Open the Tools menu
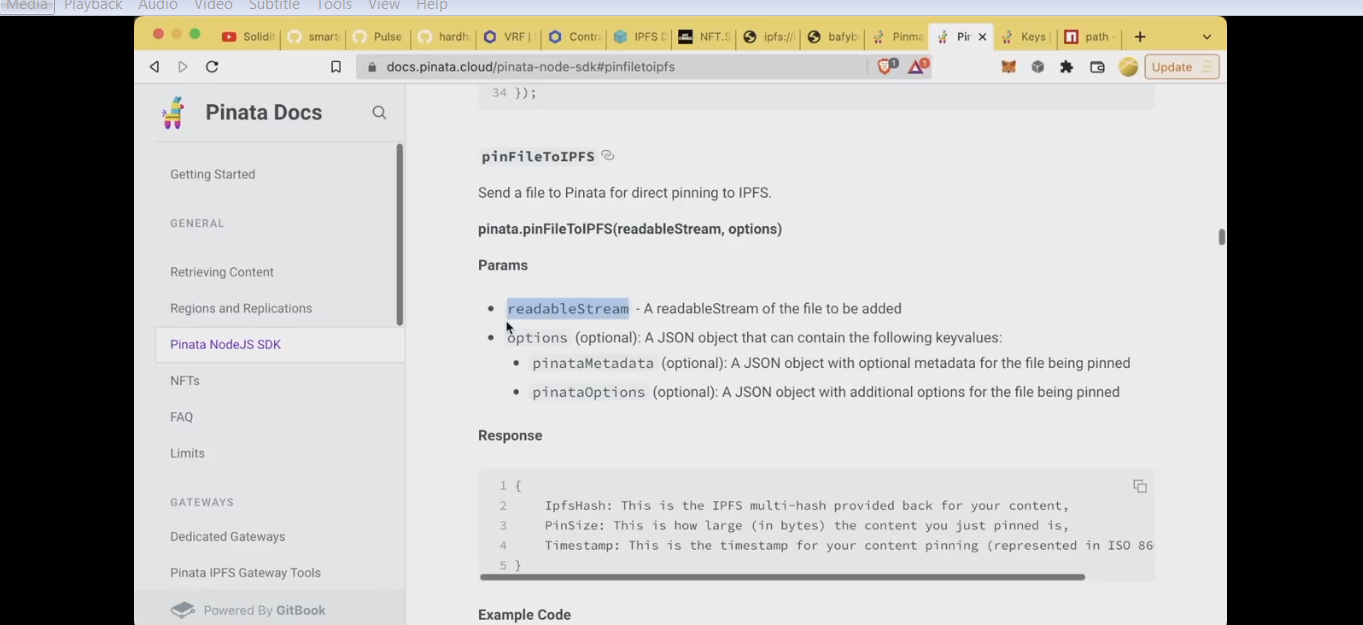The height and width of the screenshot is (625, 1363). point(334,6)
